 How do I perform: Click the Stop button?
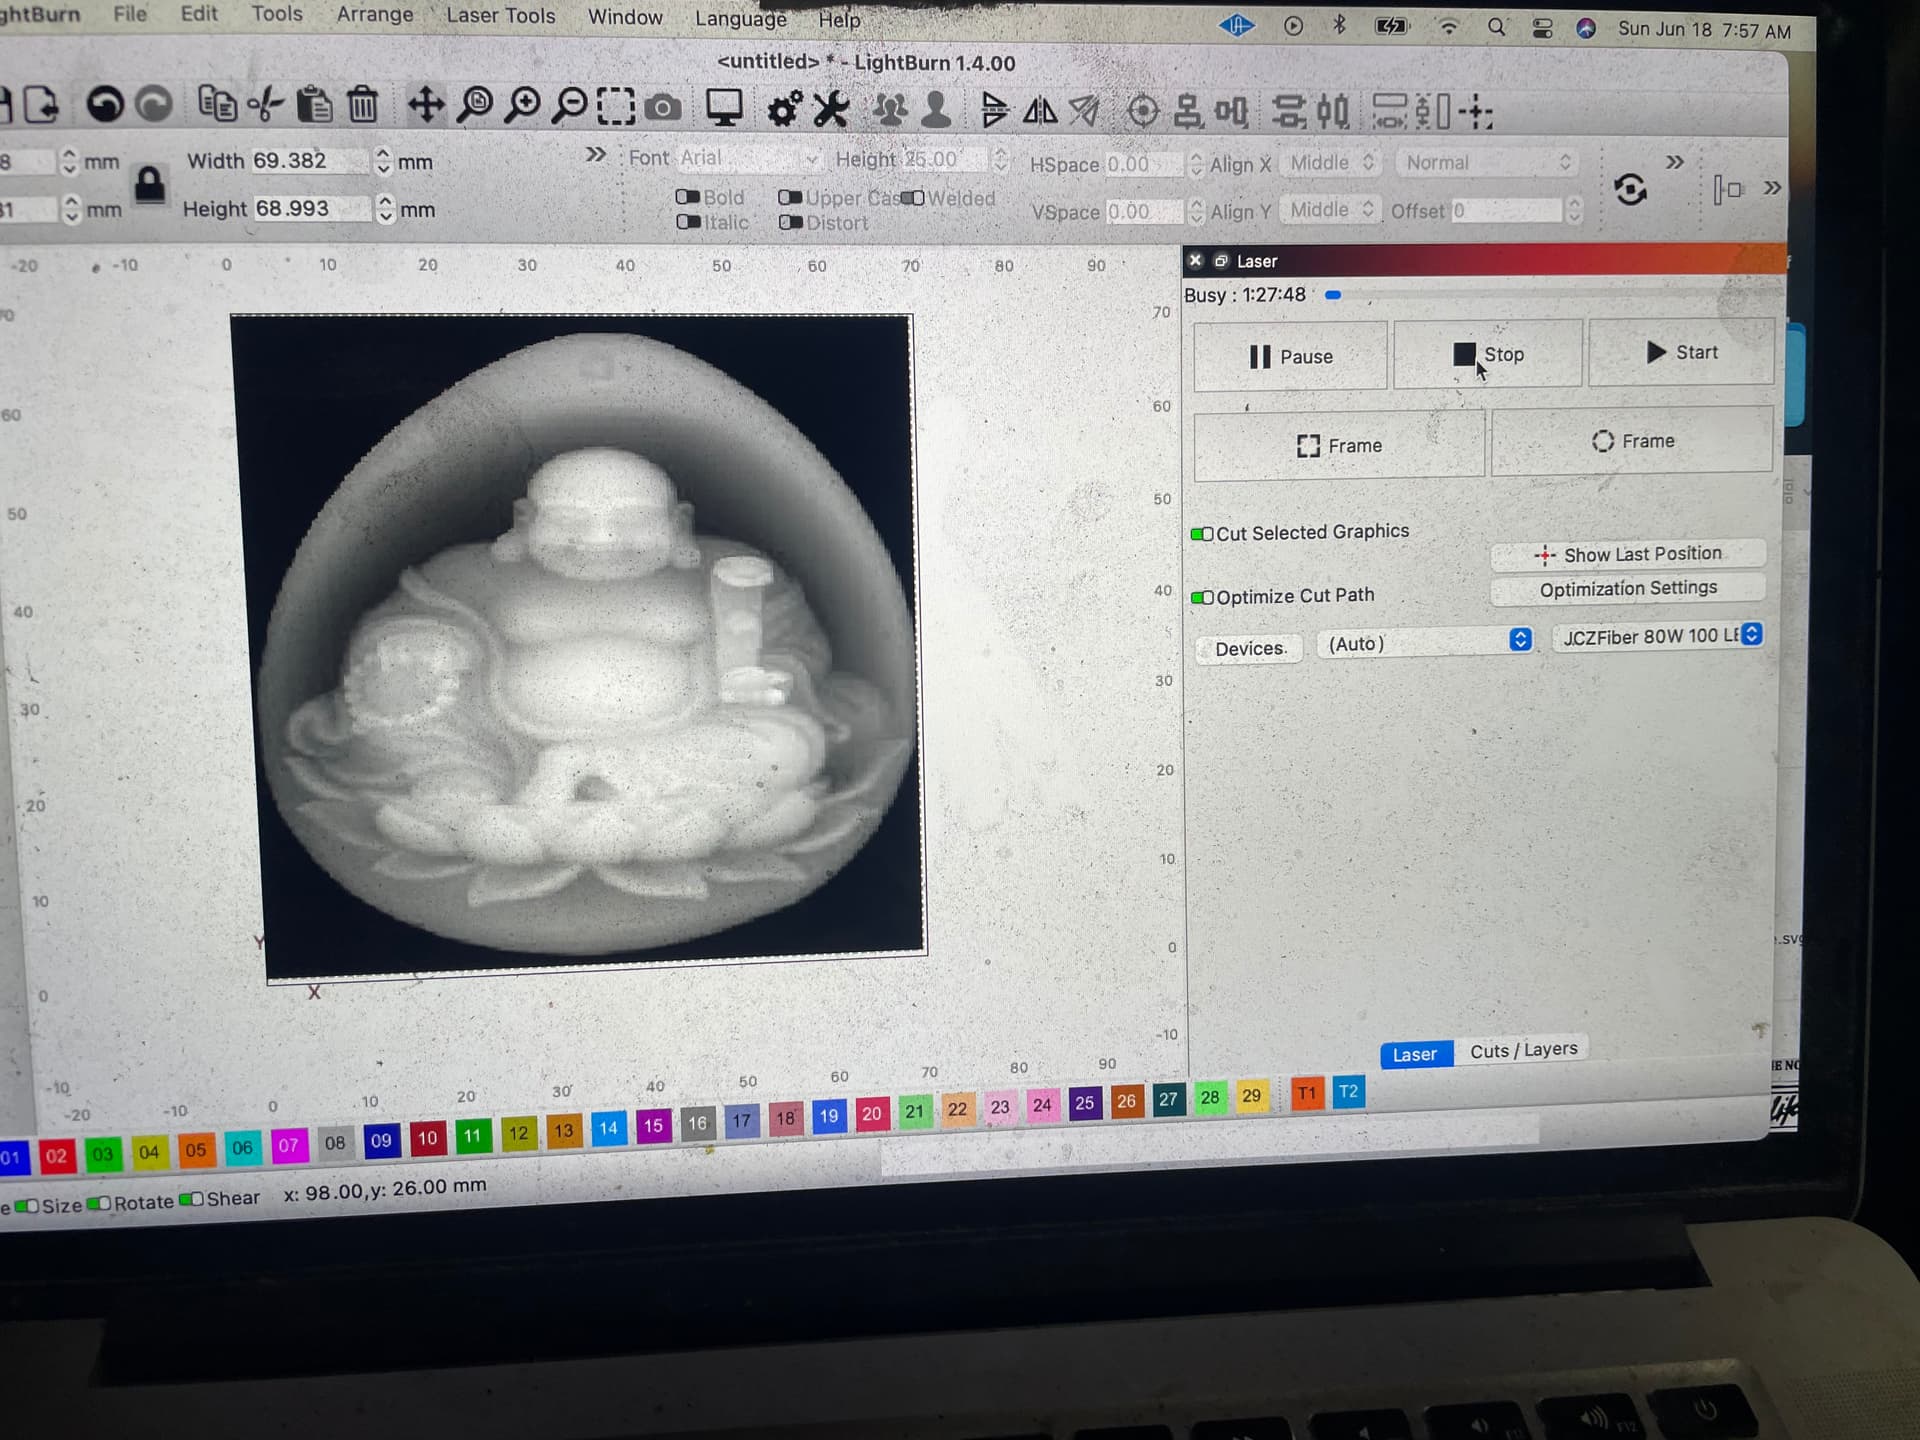[1488, 354]
